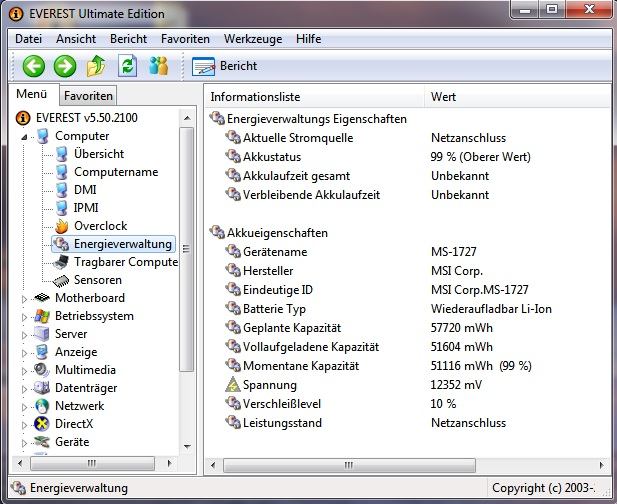Switch to the Menü tab
This screenshot has height=504, width=617.
[x=33, y=94]
